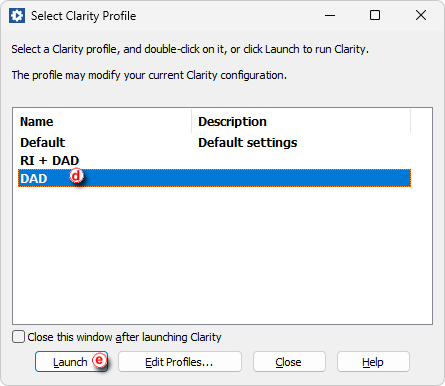Click the Clarity gear icon in title bar
445x386 pixels.
click(17, 16)
